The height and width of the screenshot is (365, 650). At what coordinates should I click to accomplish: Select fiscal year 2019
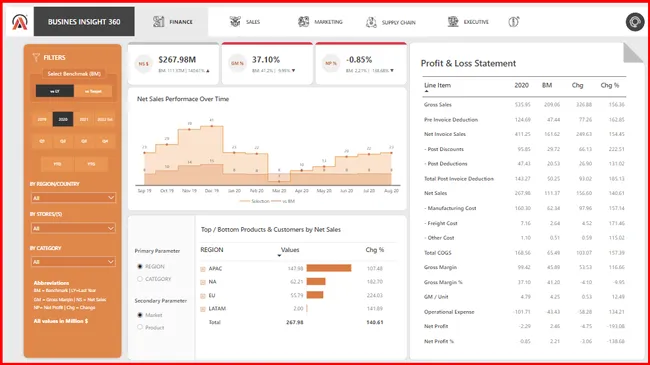click(42, 119)
